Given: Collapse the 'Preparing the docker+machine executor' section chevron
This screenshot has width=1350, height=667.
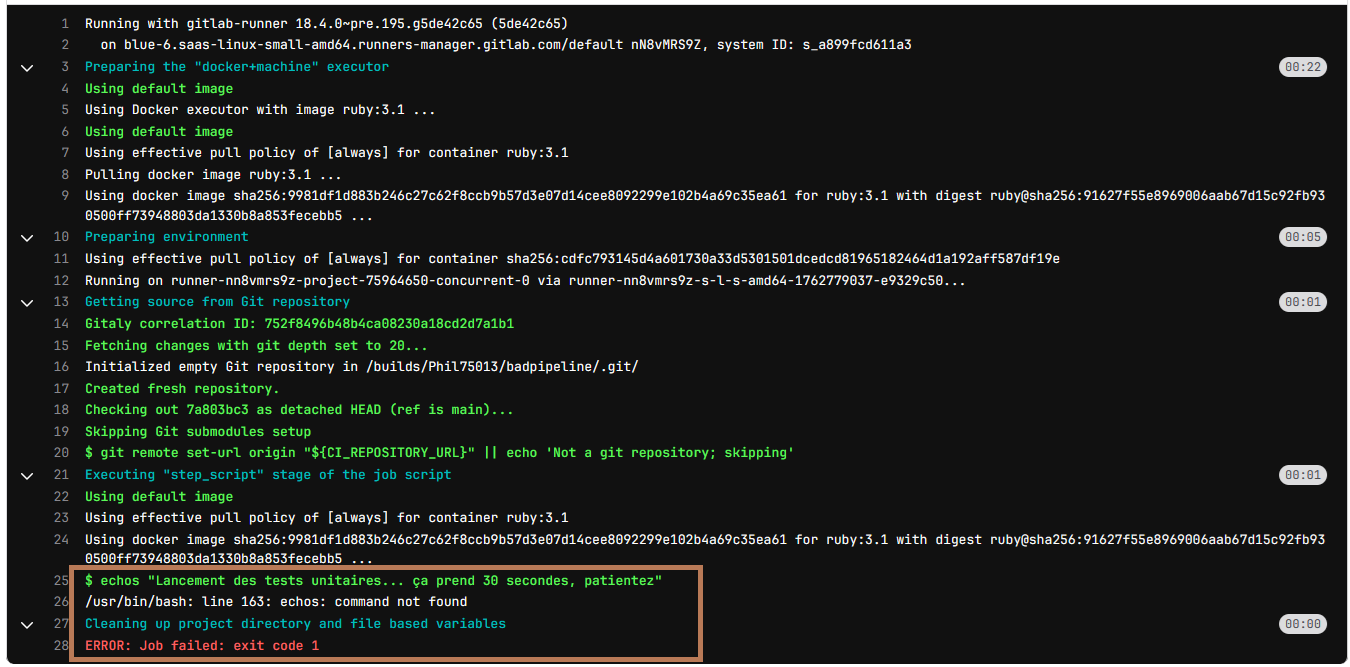Looking at the screenshot, I should [x=27, y=67].
